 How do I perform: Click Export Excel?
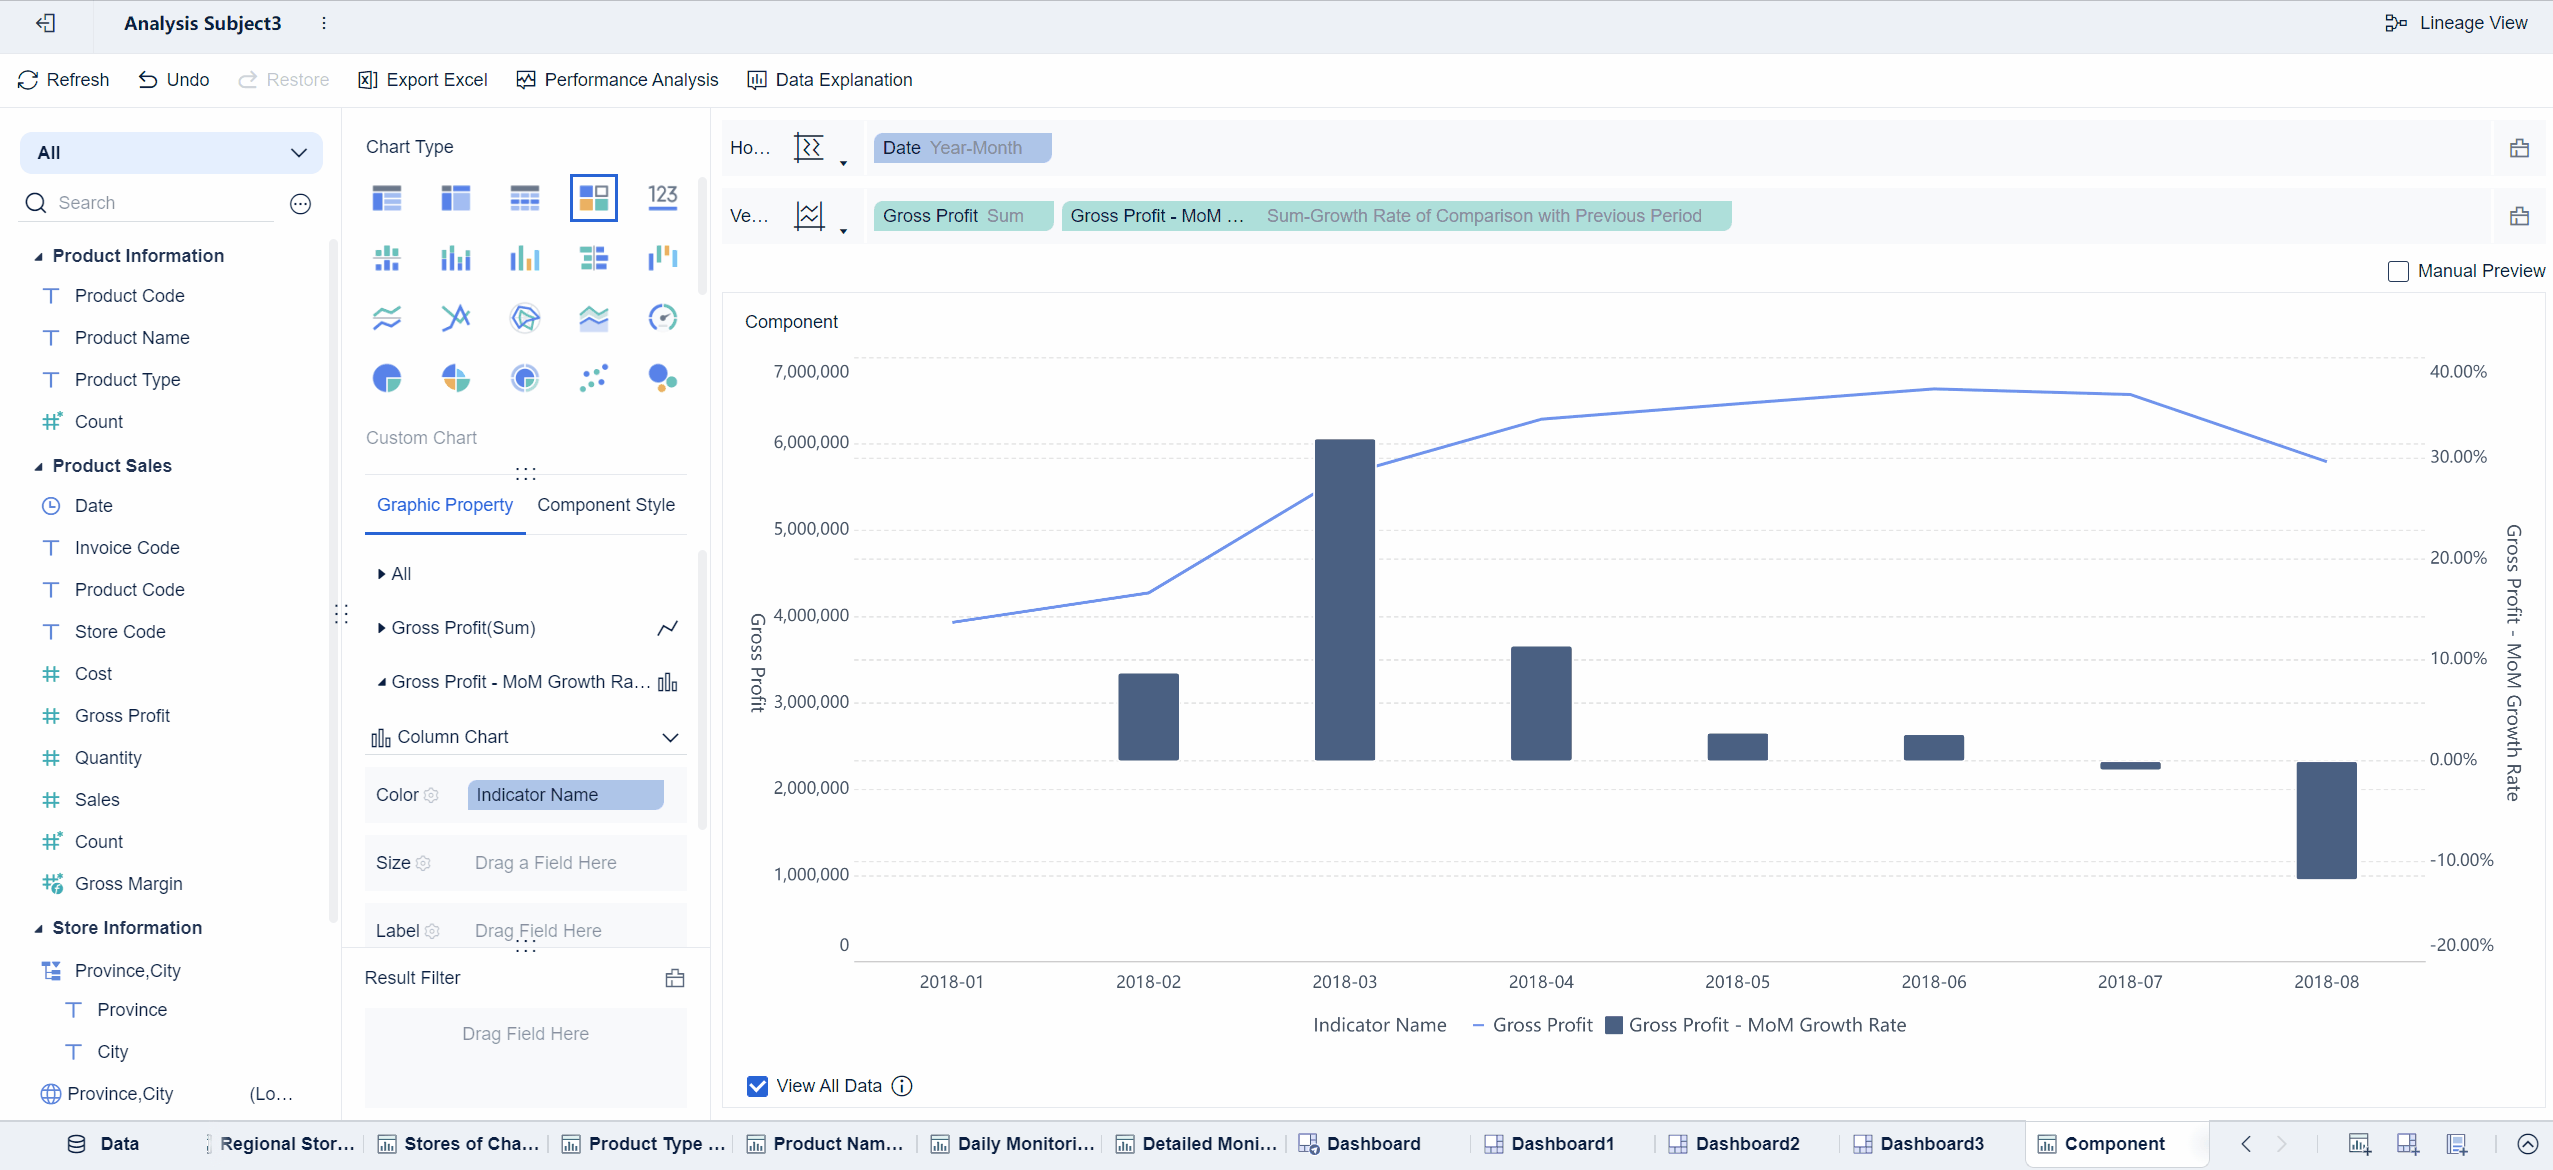(422, 80)
